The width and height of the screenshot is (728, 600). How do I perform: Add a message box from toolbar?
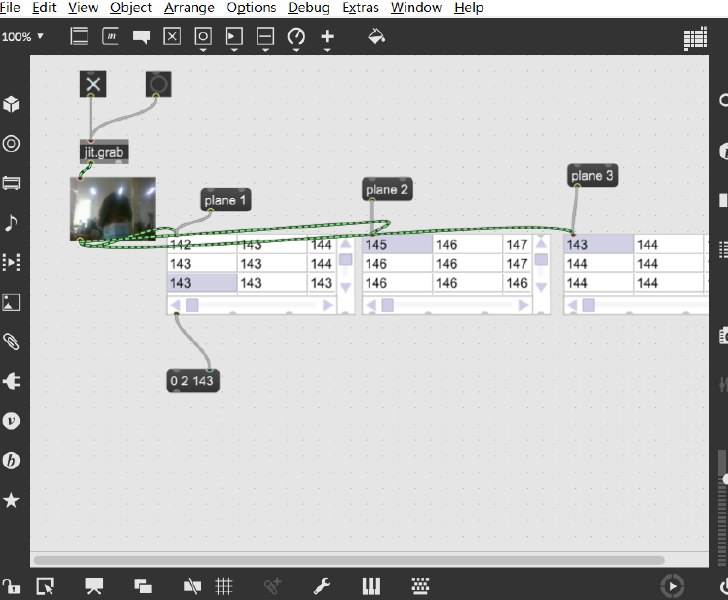[x=110, y=36]
